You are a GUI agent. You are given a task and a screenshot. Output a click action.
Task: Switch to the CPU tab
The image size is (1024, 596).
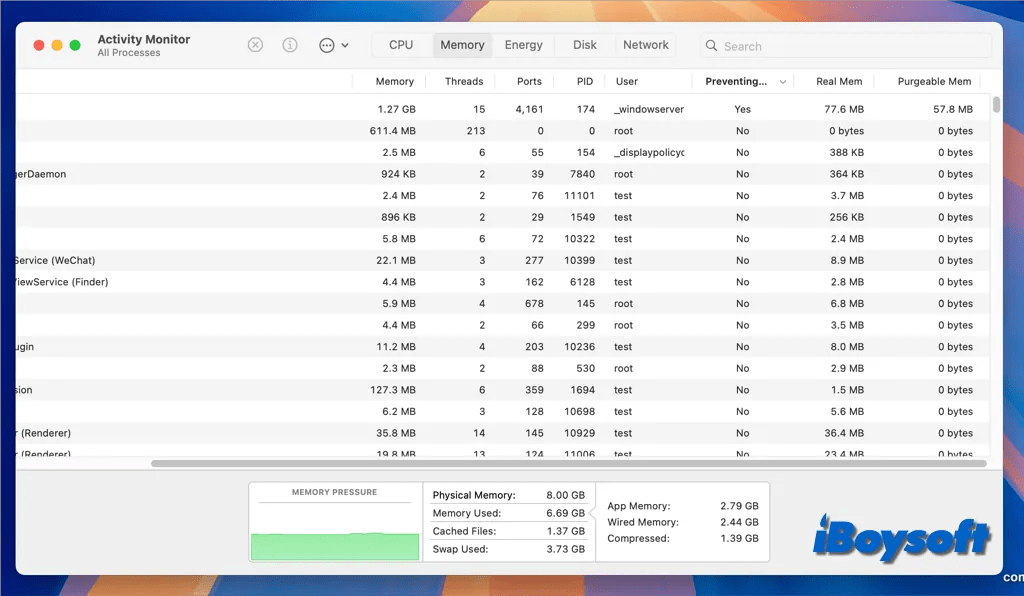point(400,44)
